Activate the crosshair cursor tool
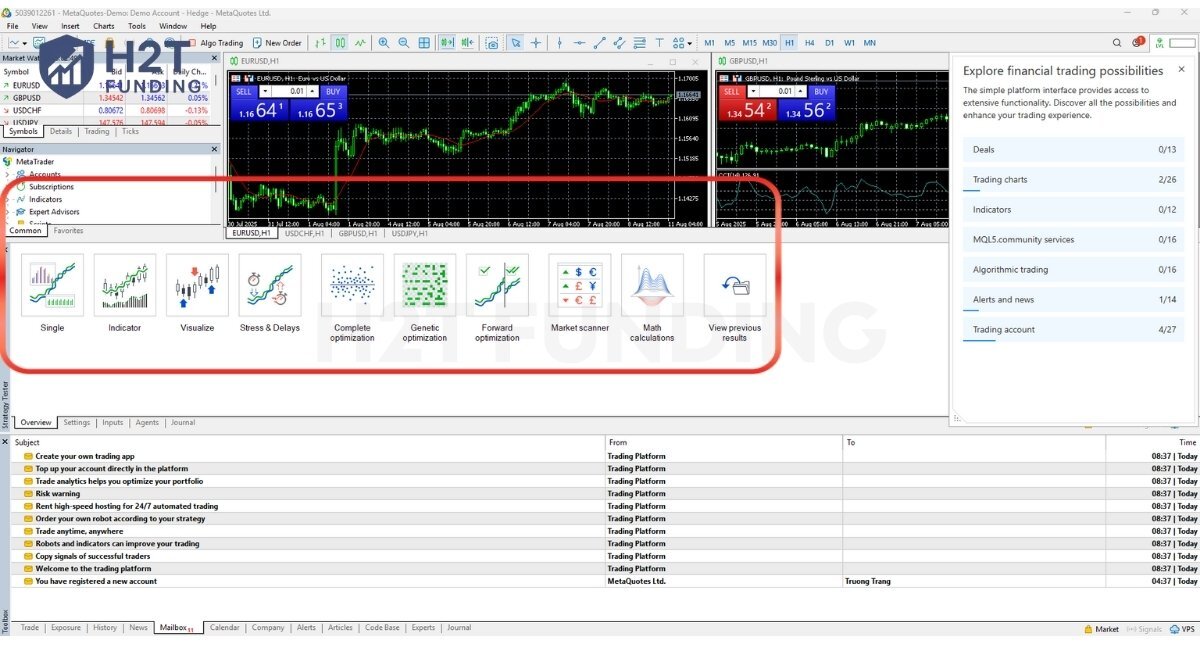The width and height of the screenshot is (1200, 670). pos(536,43)
